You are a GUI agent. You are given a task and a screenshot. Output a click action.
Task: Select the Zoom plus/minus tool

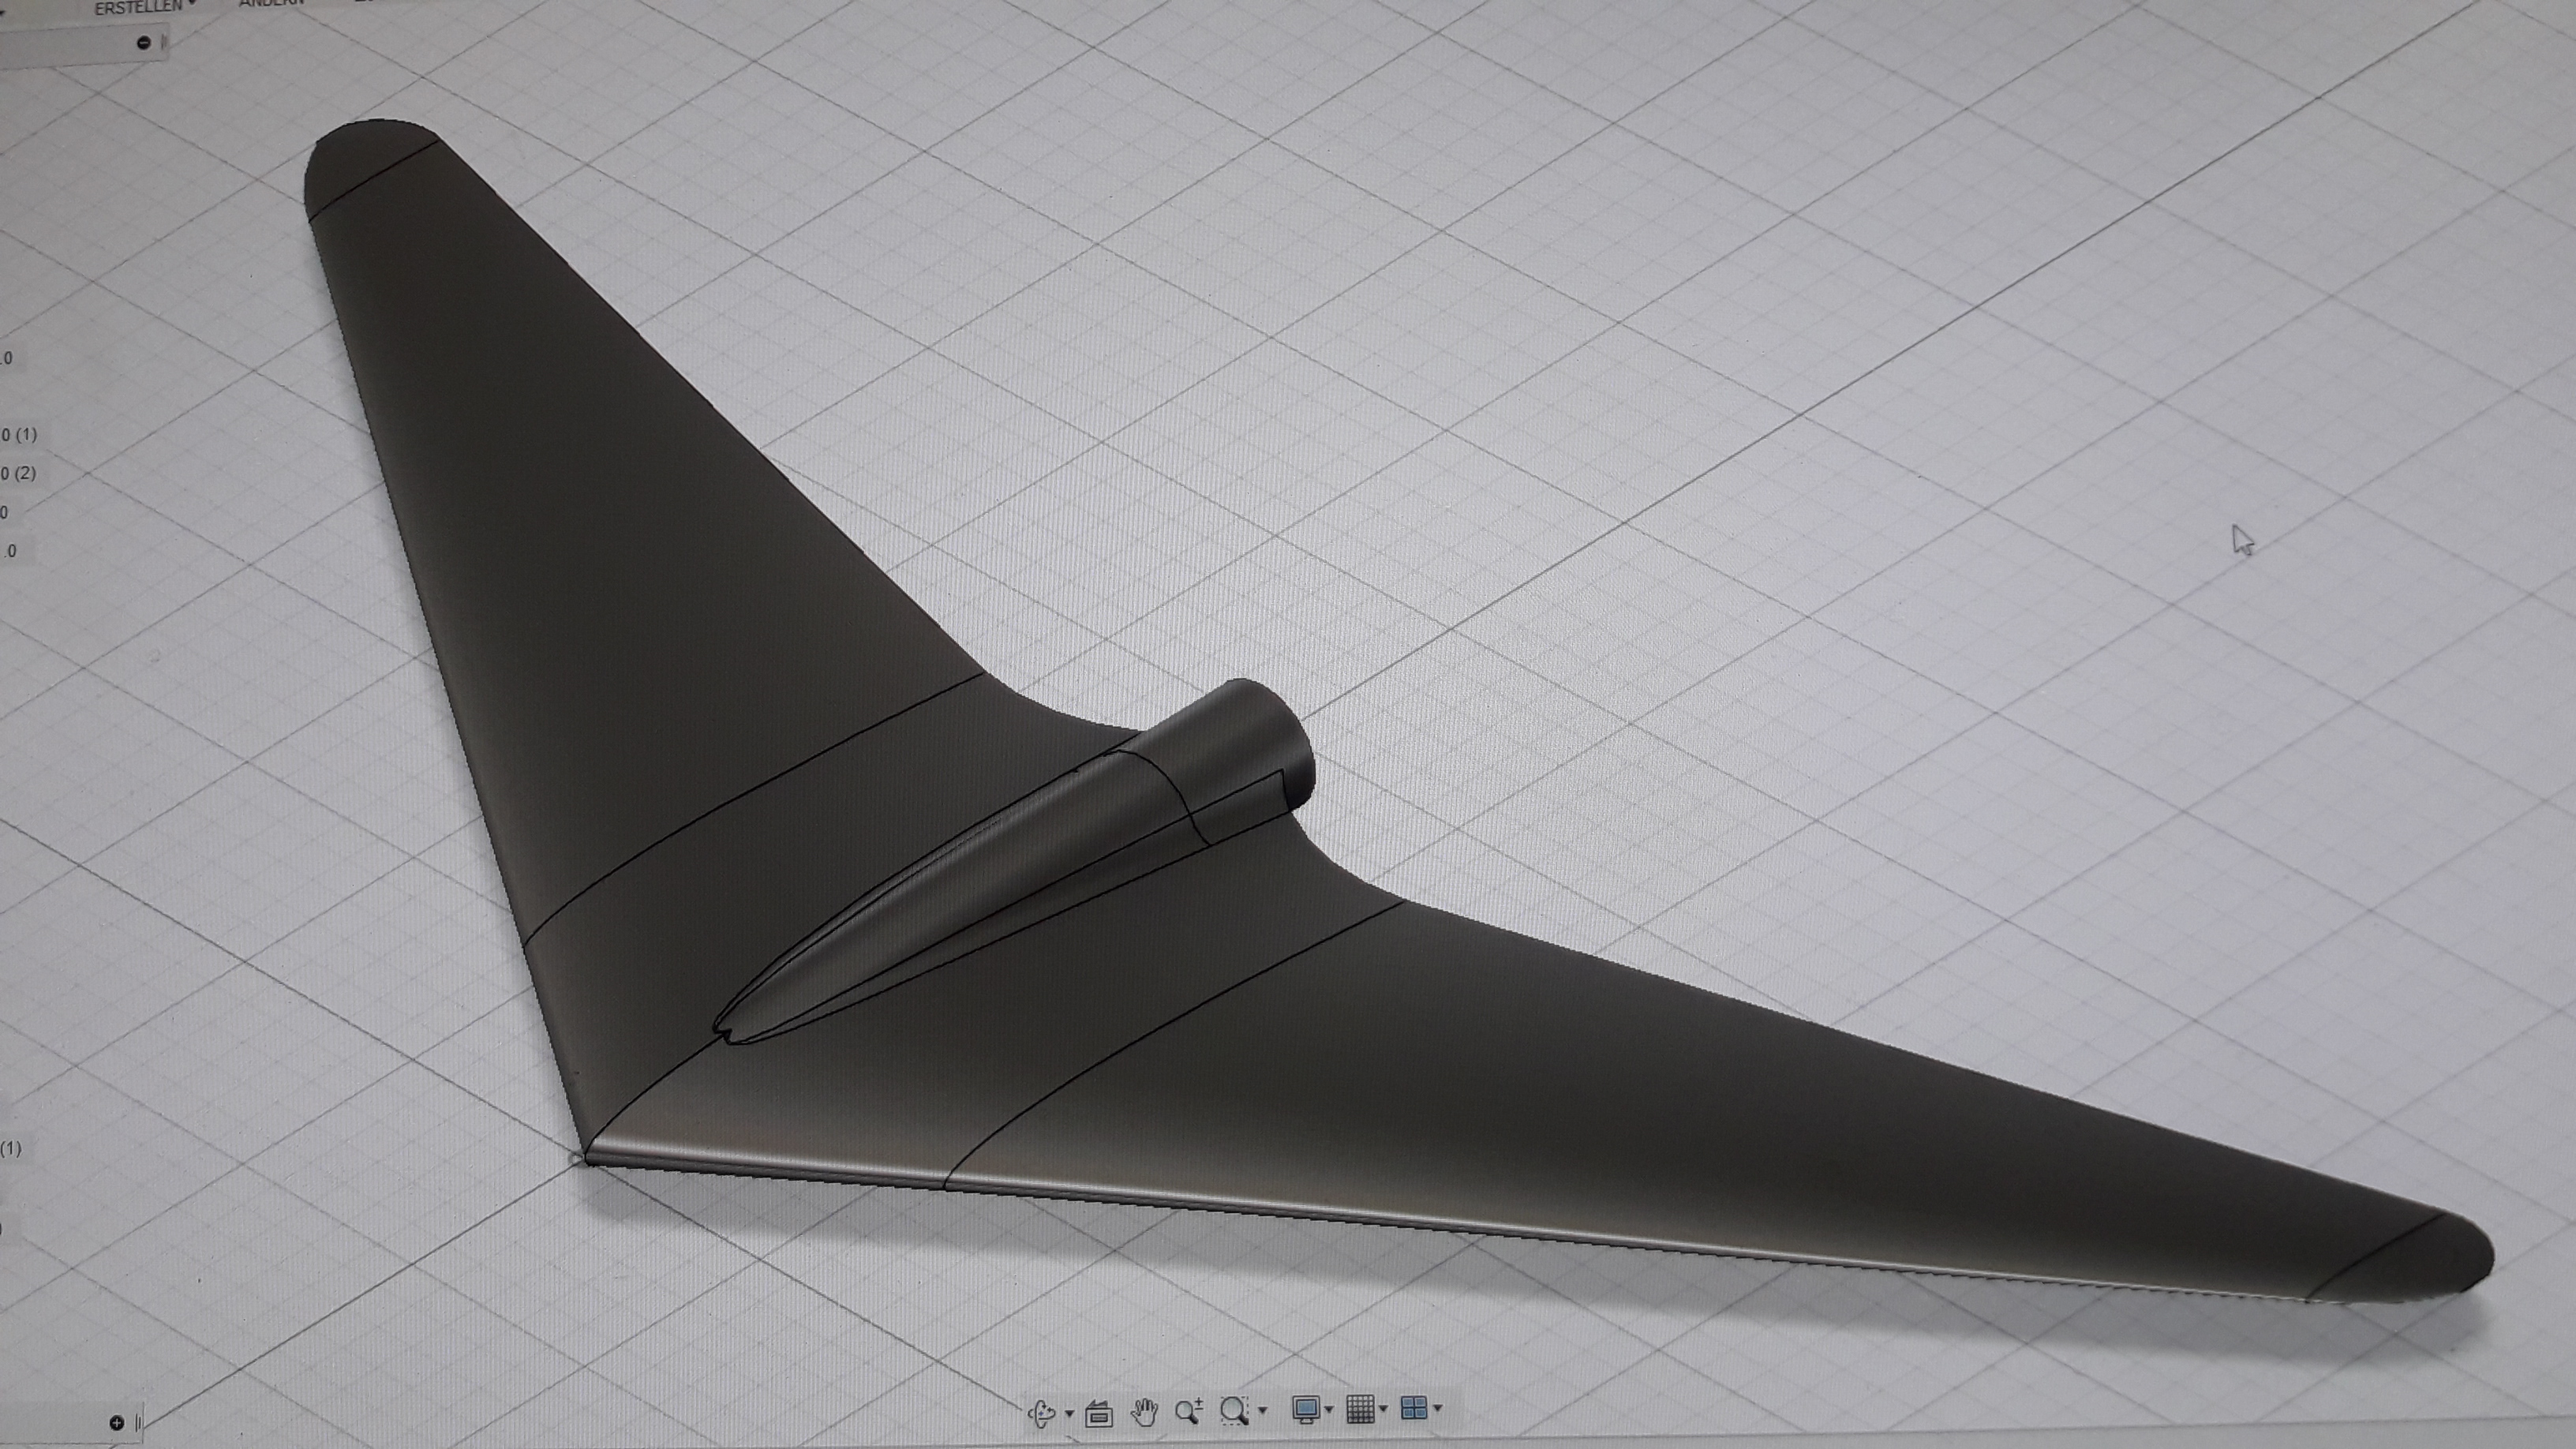[x=1189, y=1411]
